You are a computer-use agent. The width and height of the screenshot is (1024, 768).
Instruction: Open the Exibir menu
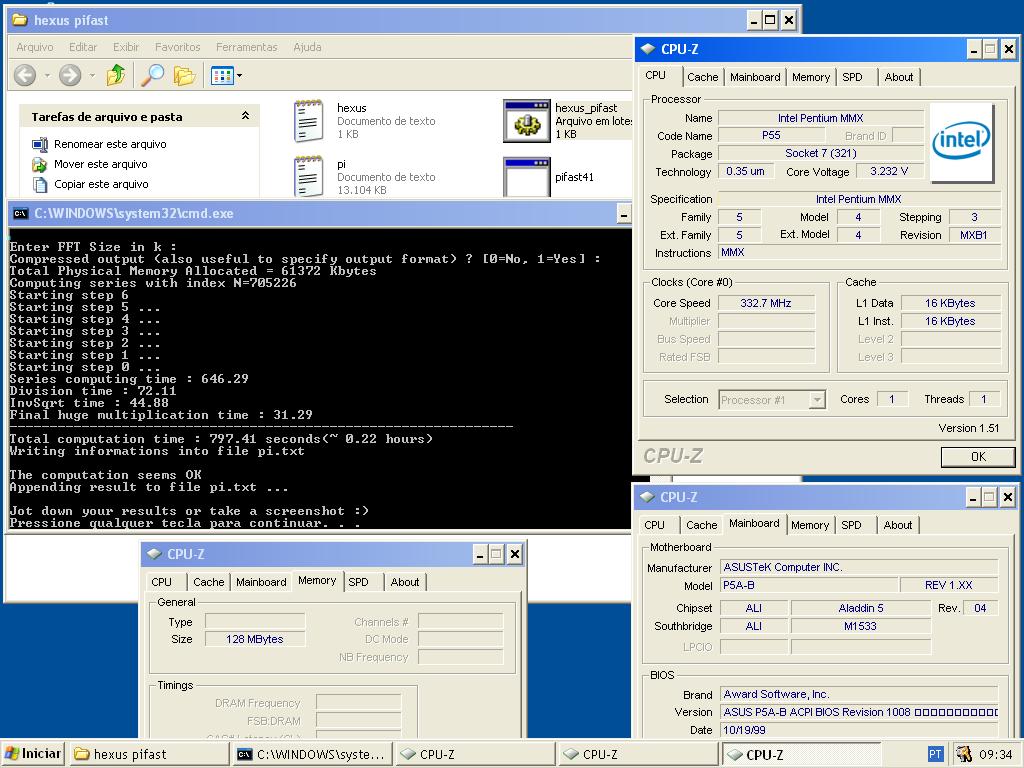click(x=126, y=47)
